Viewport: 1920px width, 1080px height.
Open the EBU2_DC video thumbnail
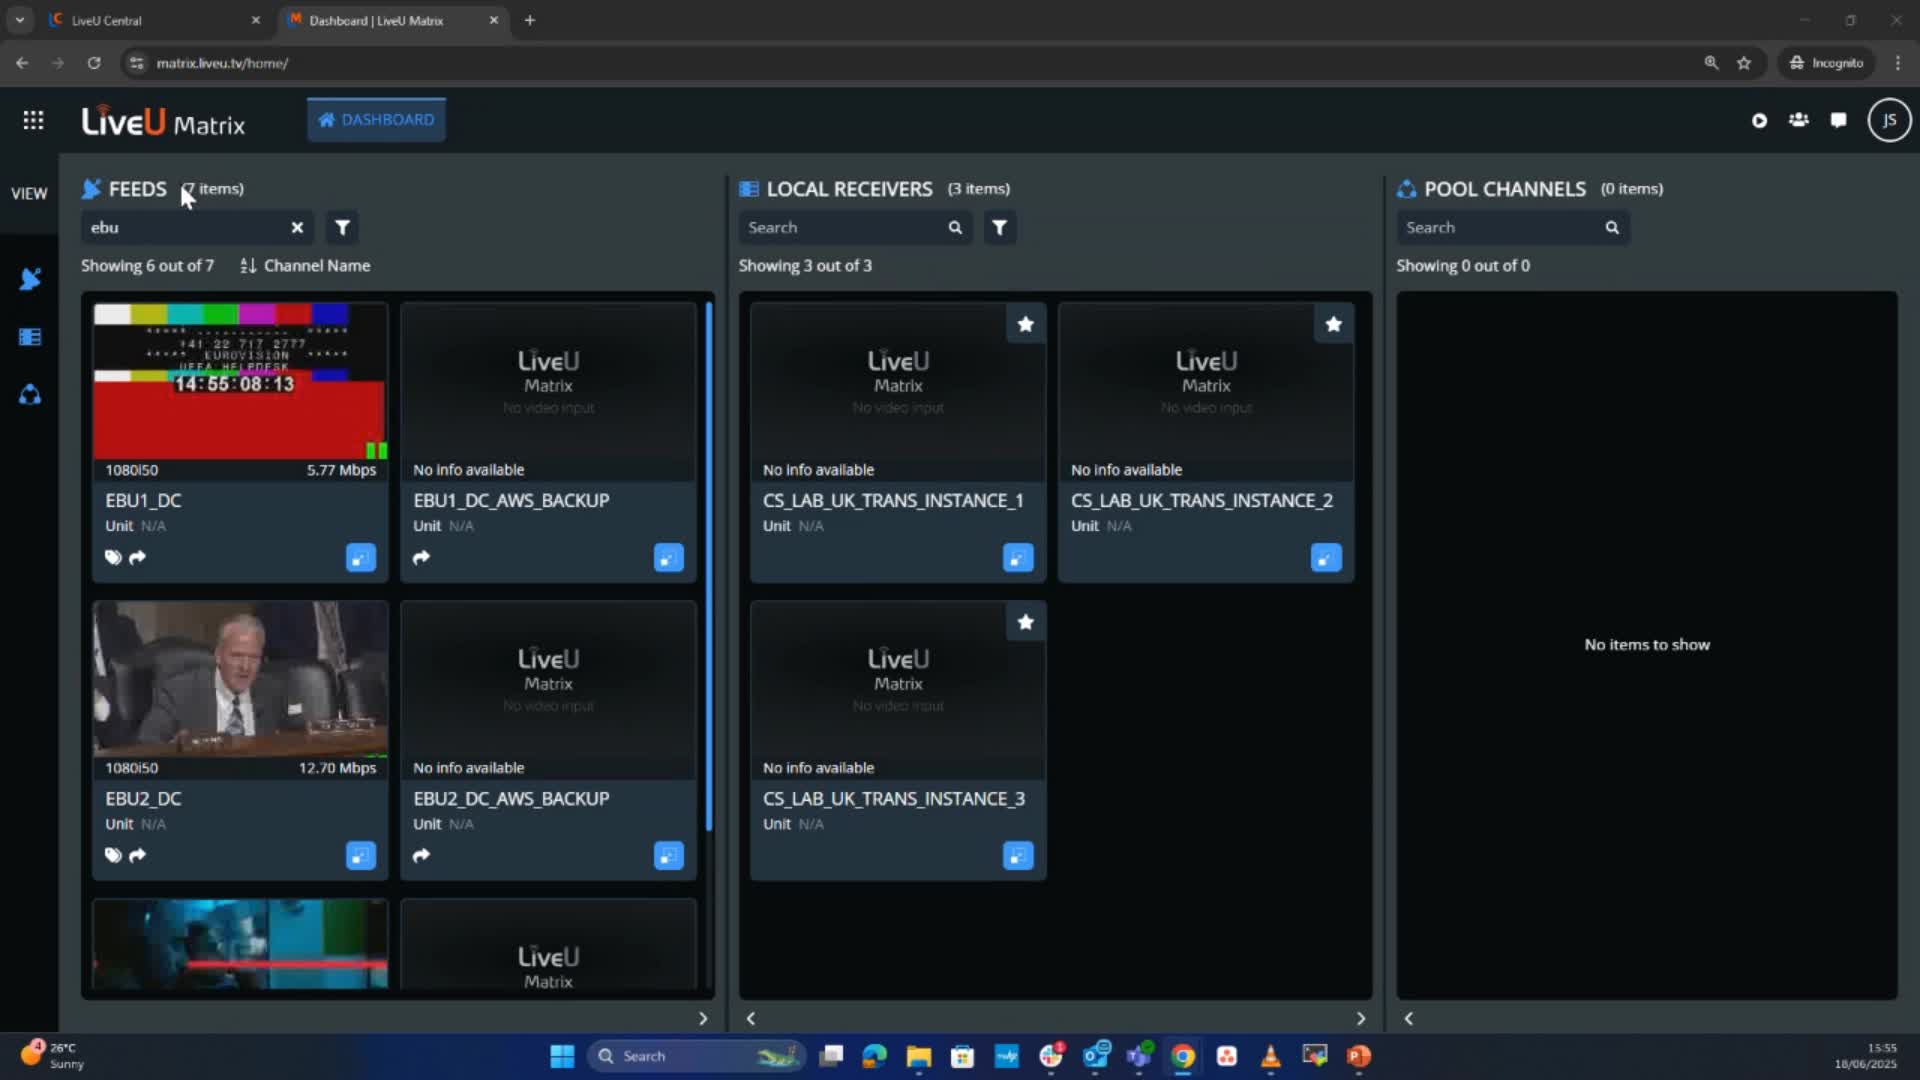[240, 679]
